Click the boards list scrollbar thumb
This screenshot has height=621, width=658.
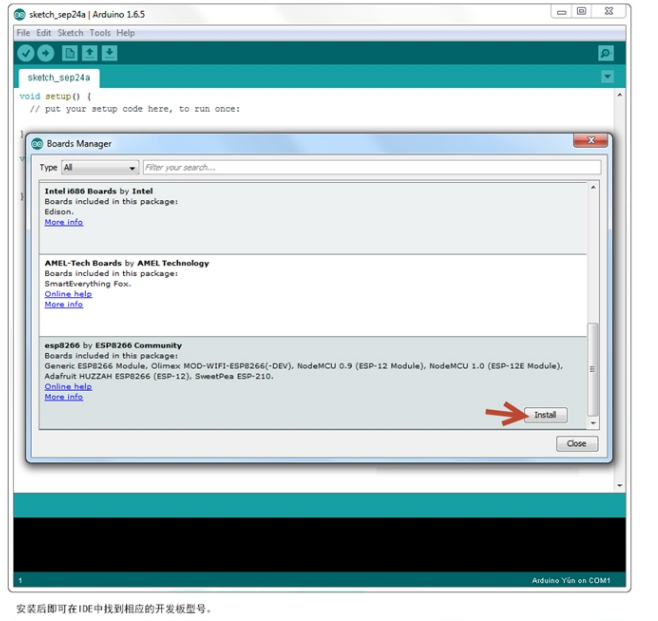pyautogui.click(x=593, y=369)
